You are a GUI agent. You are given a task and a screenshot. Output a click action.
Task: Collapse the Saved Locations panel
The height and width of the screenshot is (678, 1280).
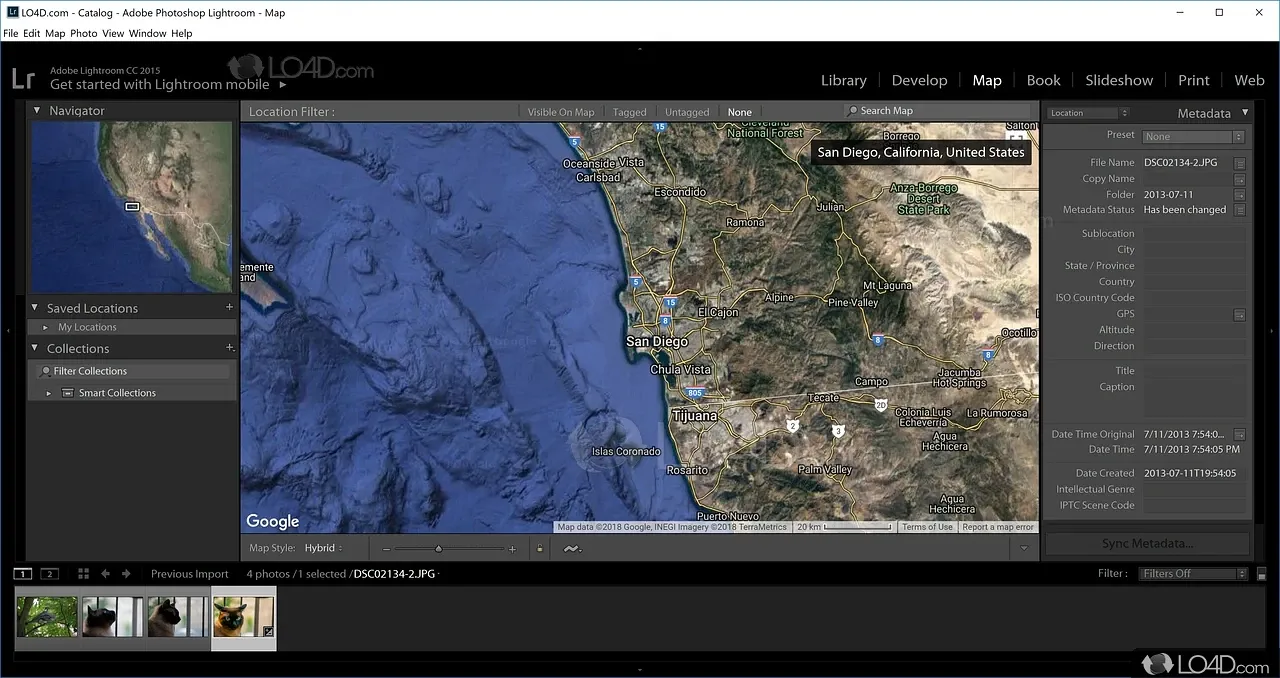click(35, 308)
